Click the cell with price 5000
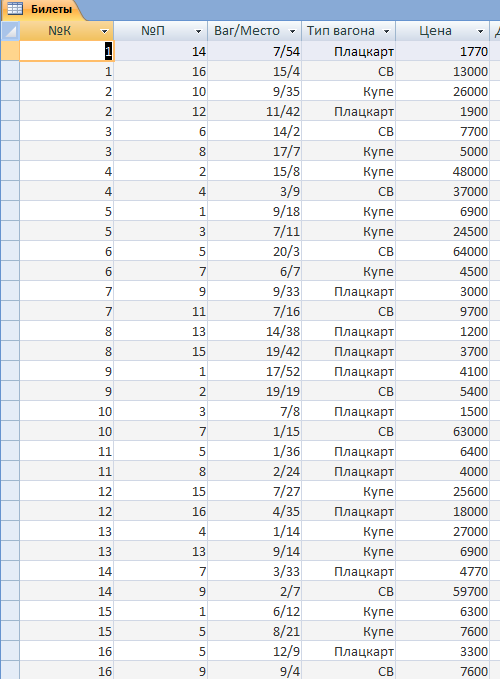The image size is (500, 679). (442, 151)
